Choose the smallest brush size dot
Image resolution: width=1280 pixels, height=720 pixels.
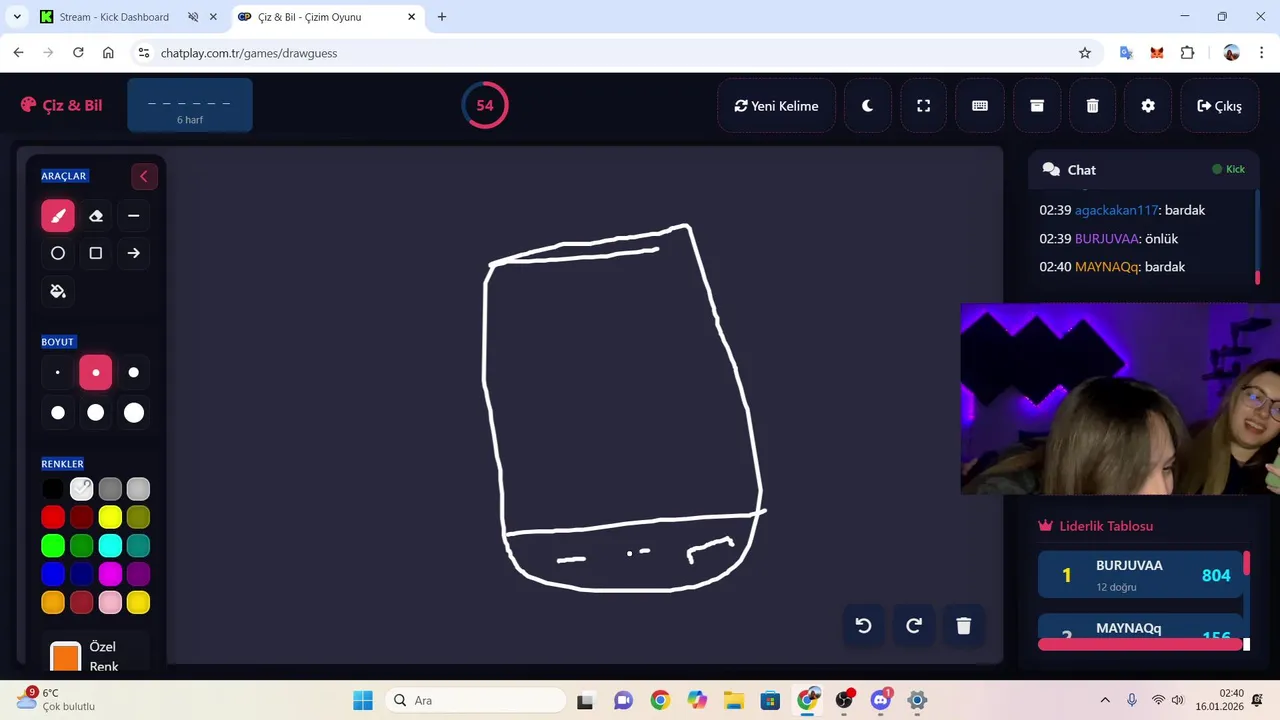pos(58,373)
